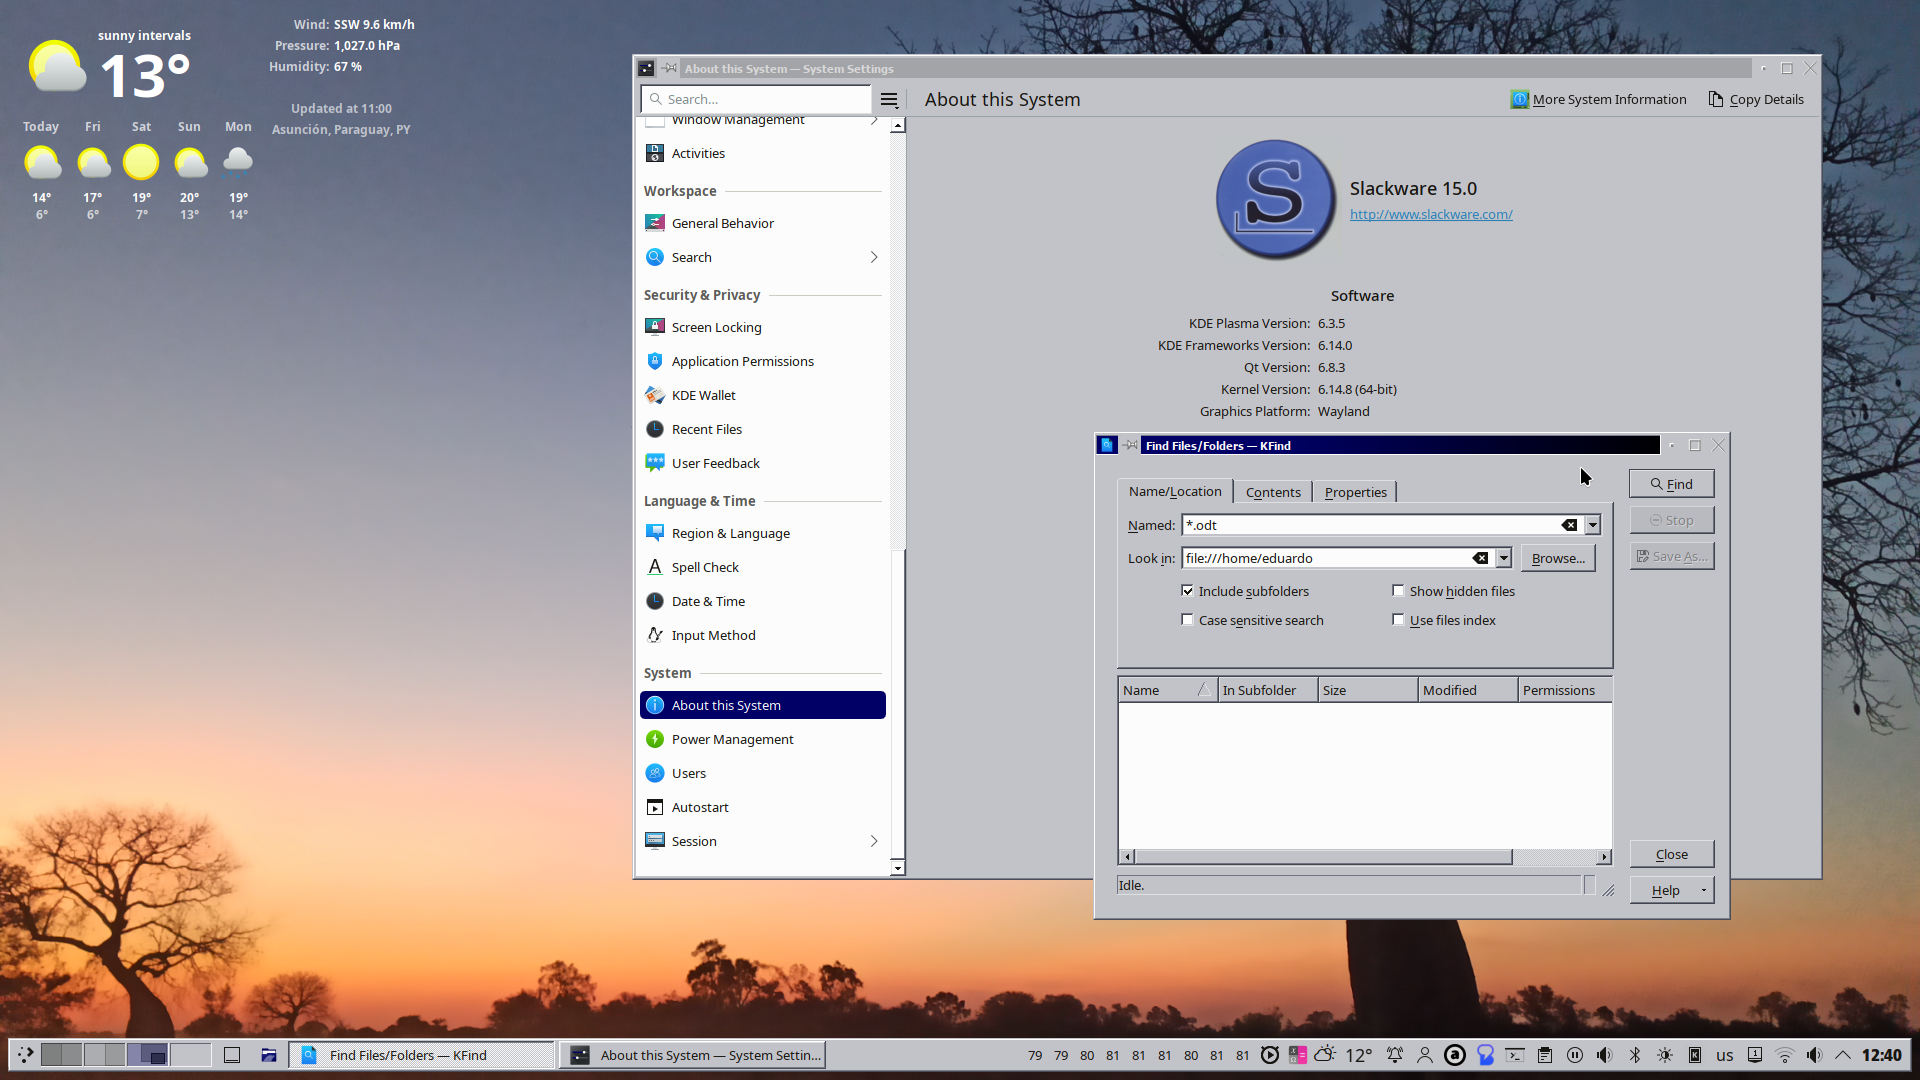This screenshot has width=1920, height=1080.
Task: Open the file manager panel launcher
Action: tap(269, 1054)
